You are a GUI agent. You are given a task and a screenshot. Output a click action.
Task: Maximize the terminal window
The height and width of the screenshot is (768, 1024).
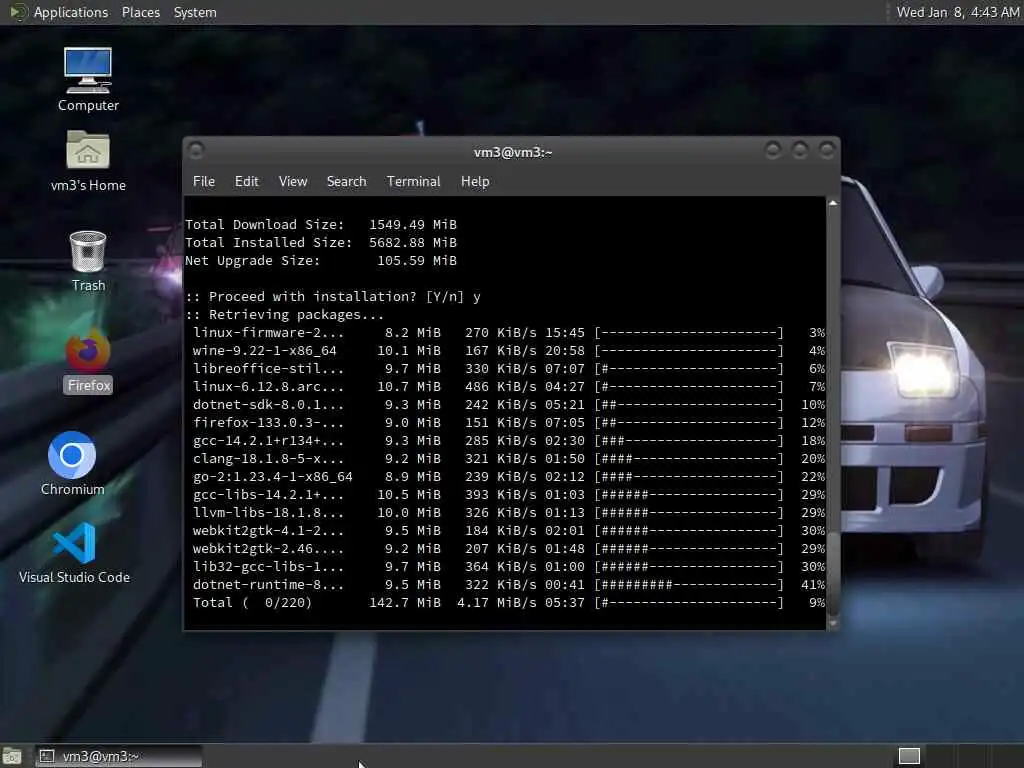pos(800,151)
